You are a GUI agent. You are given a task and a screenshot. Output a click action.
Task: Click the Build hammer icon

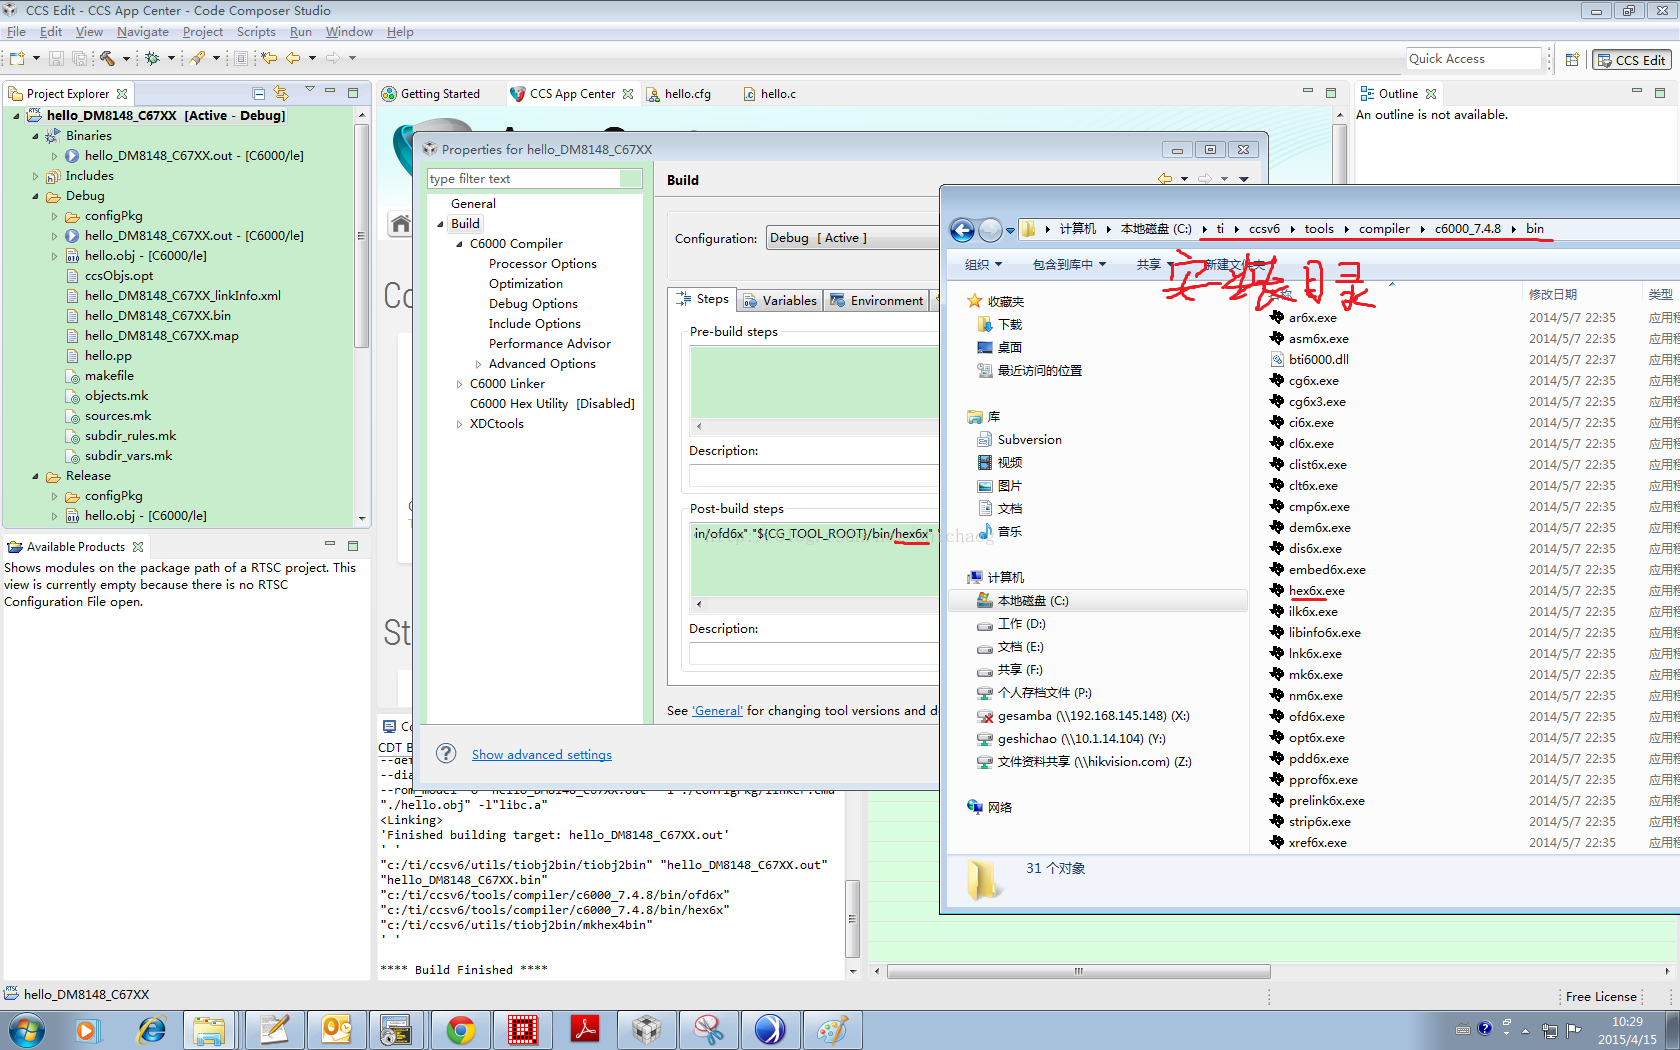[x=107, y=58]
